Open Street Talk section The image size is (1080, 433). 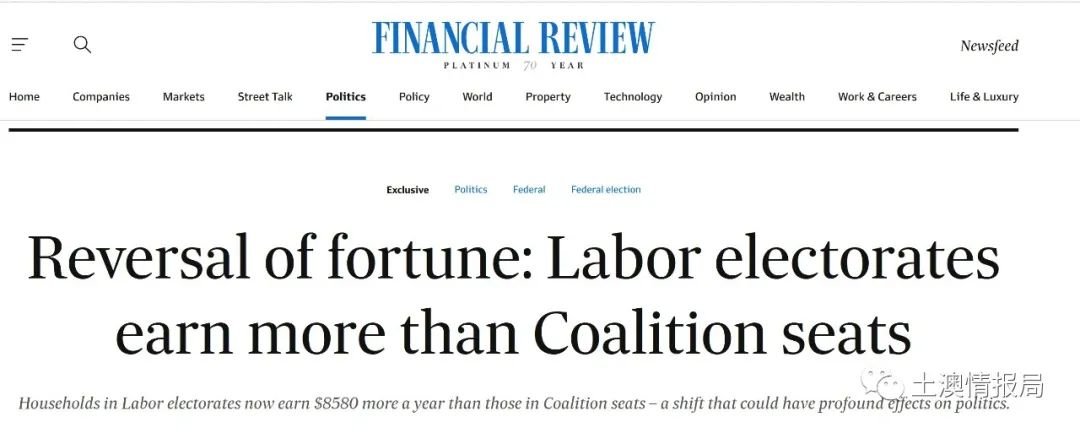(x=265, y=97)
